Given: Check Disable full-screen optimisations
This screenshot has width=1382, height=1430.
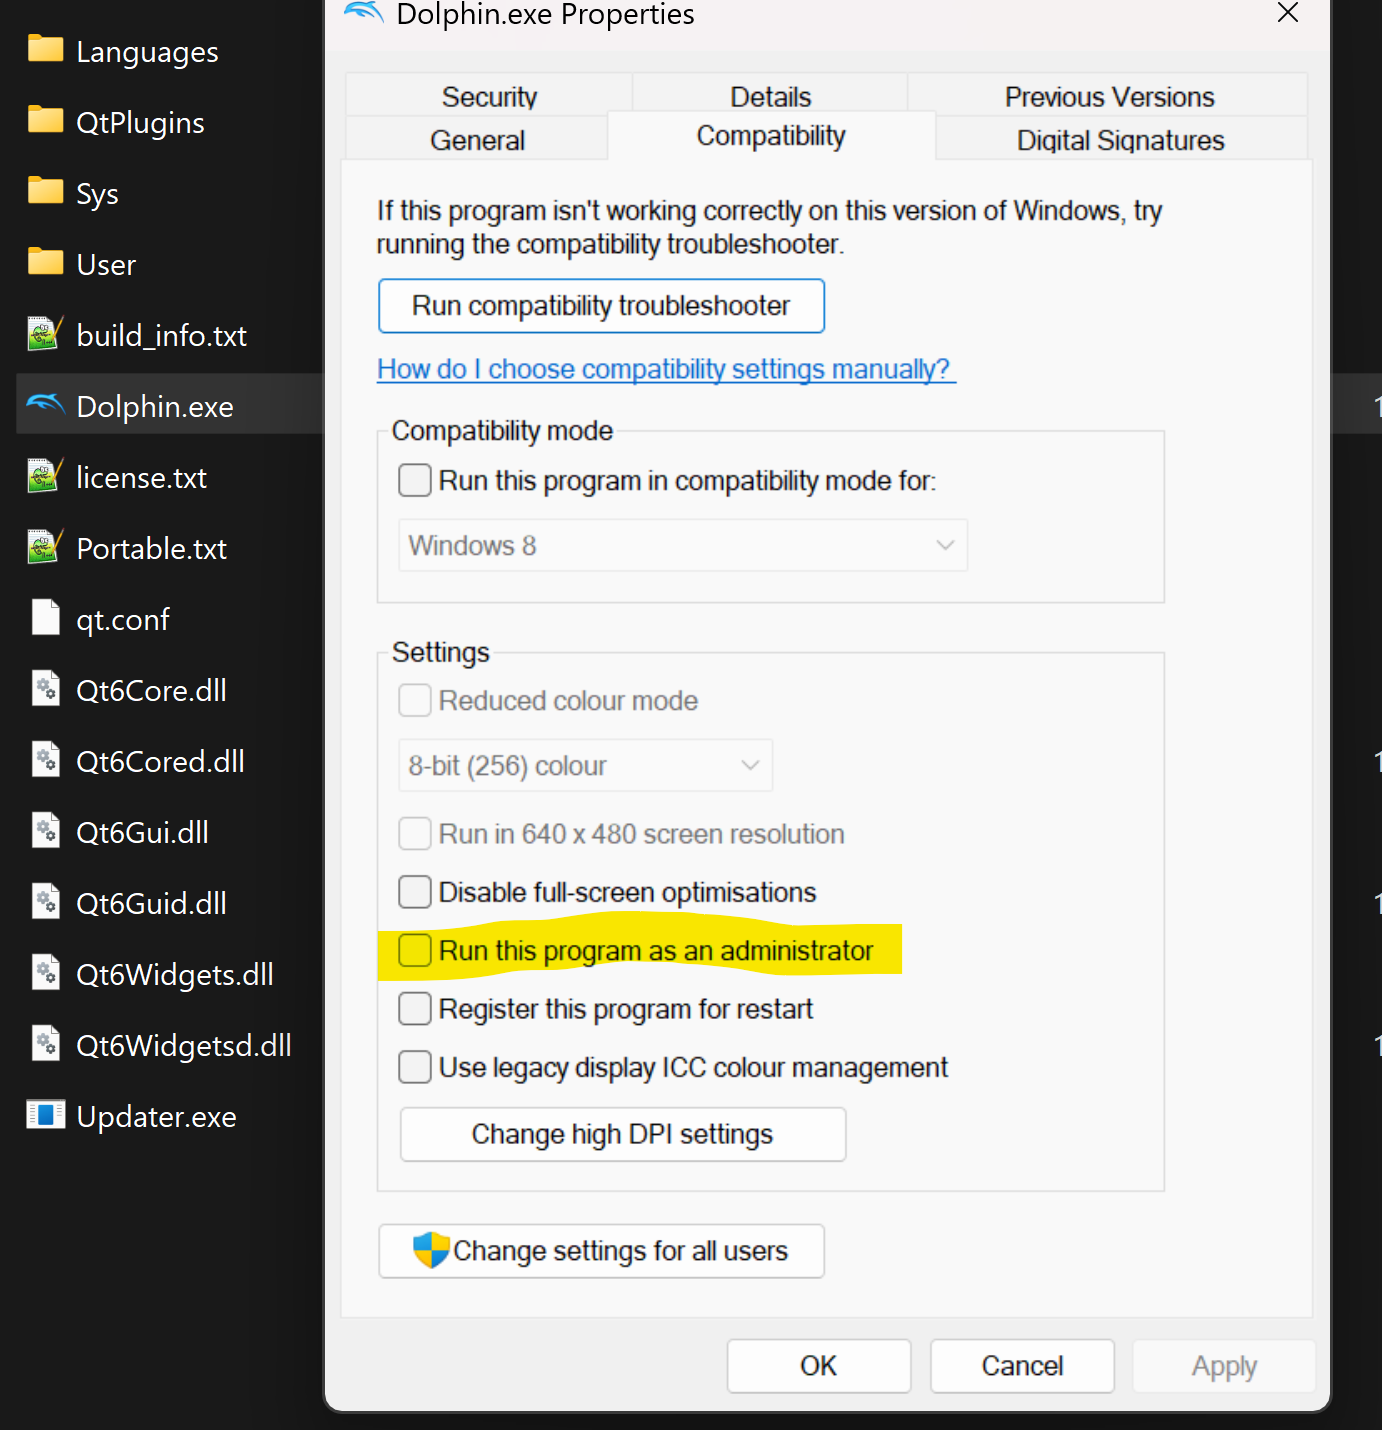Looking at the screenshot, I should coord(415,891).
